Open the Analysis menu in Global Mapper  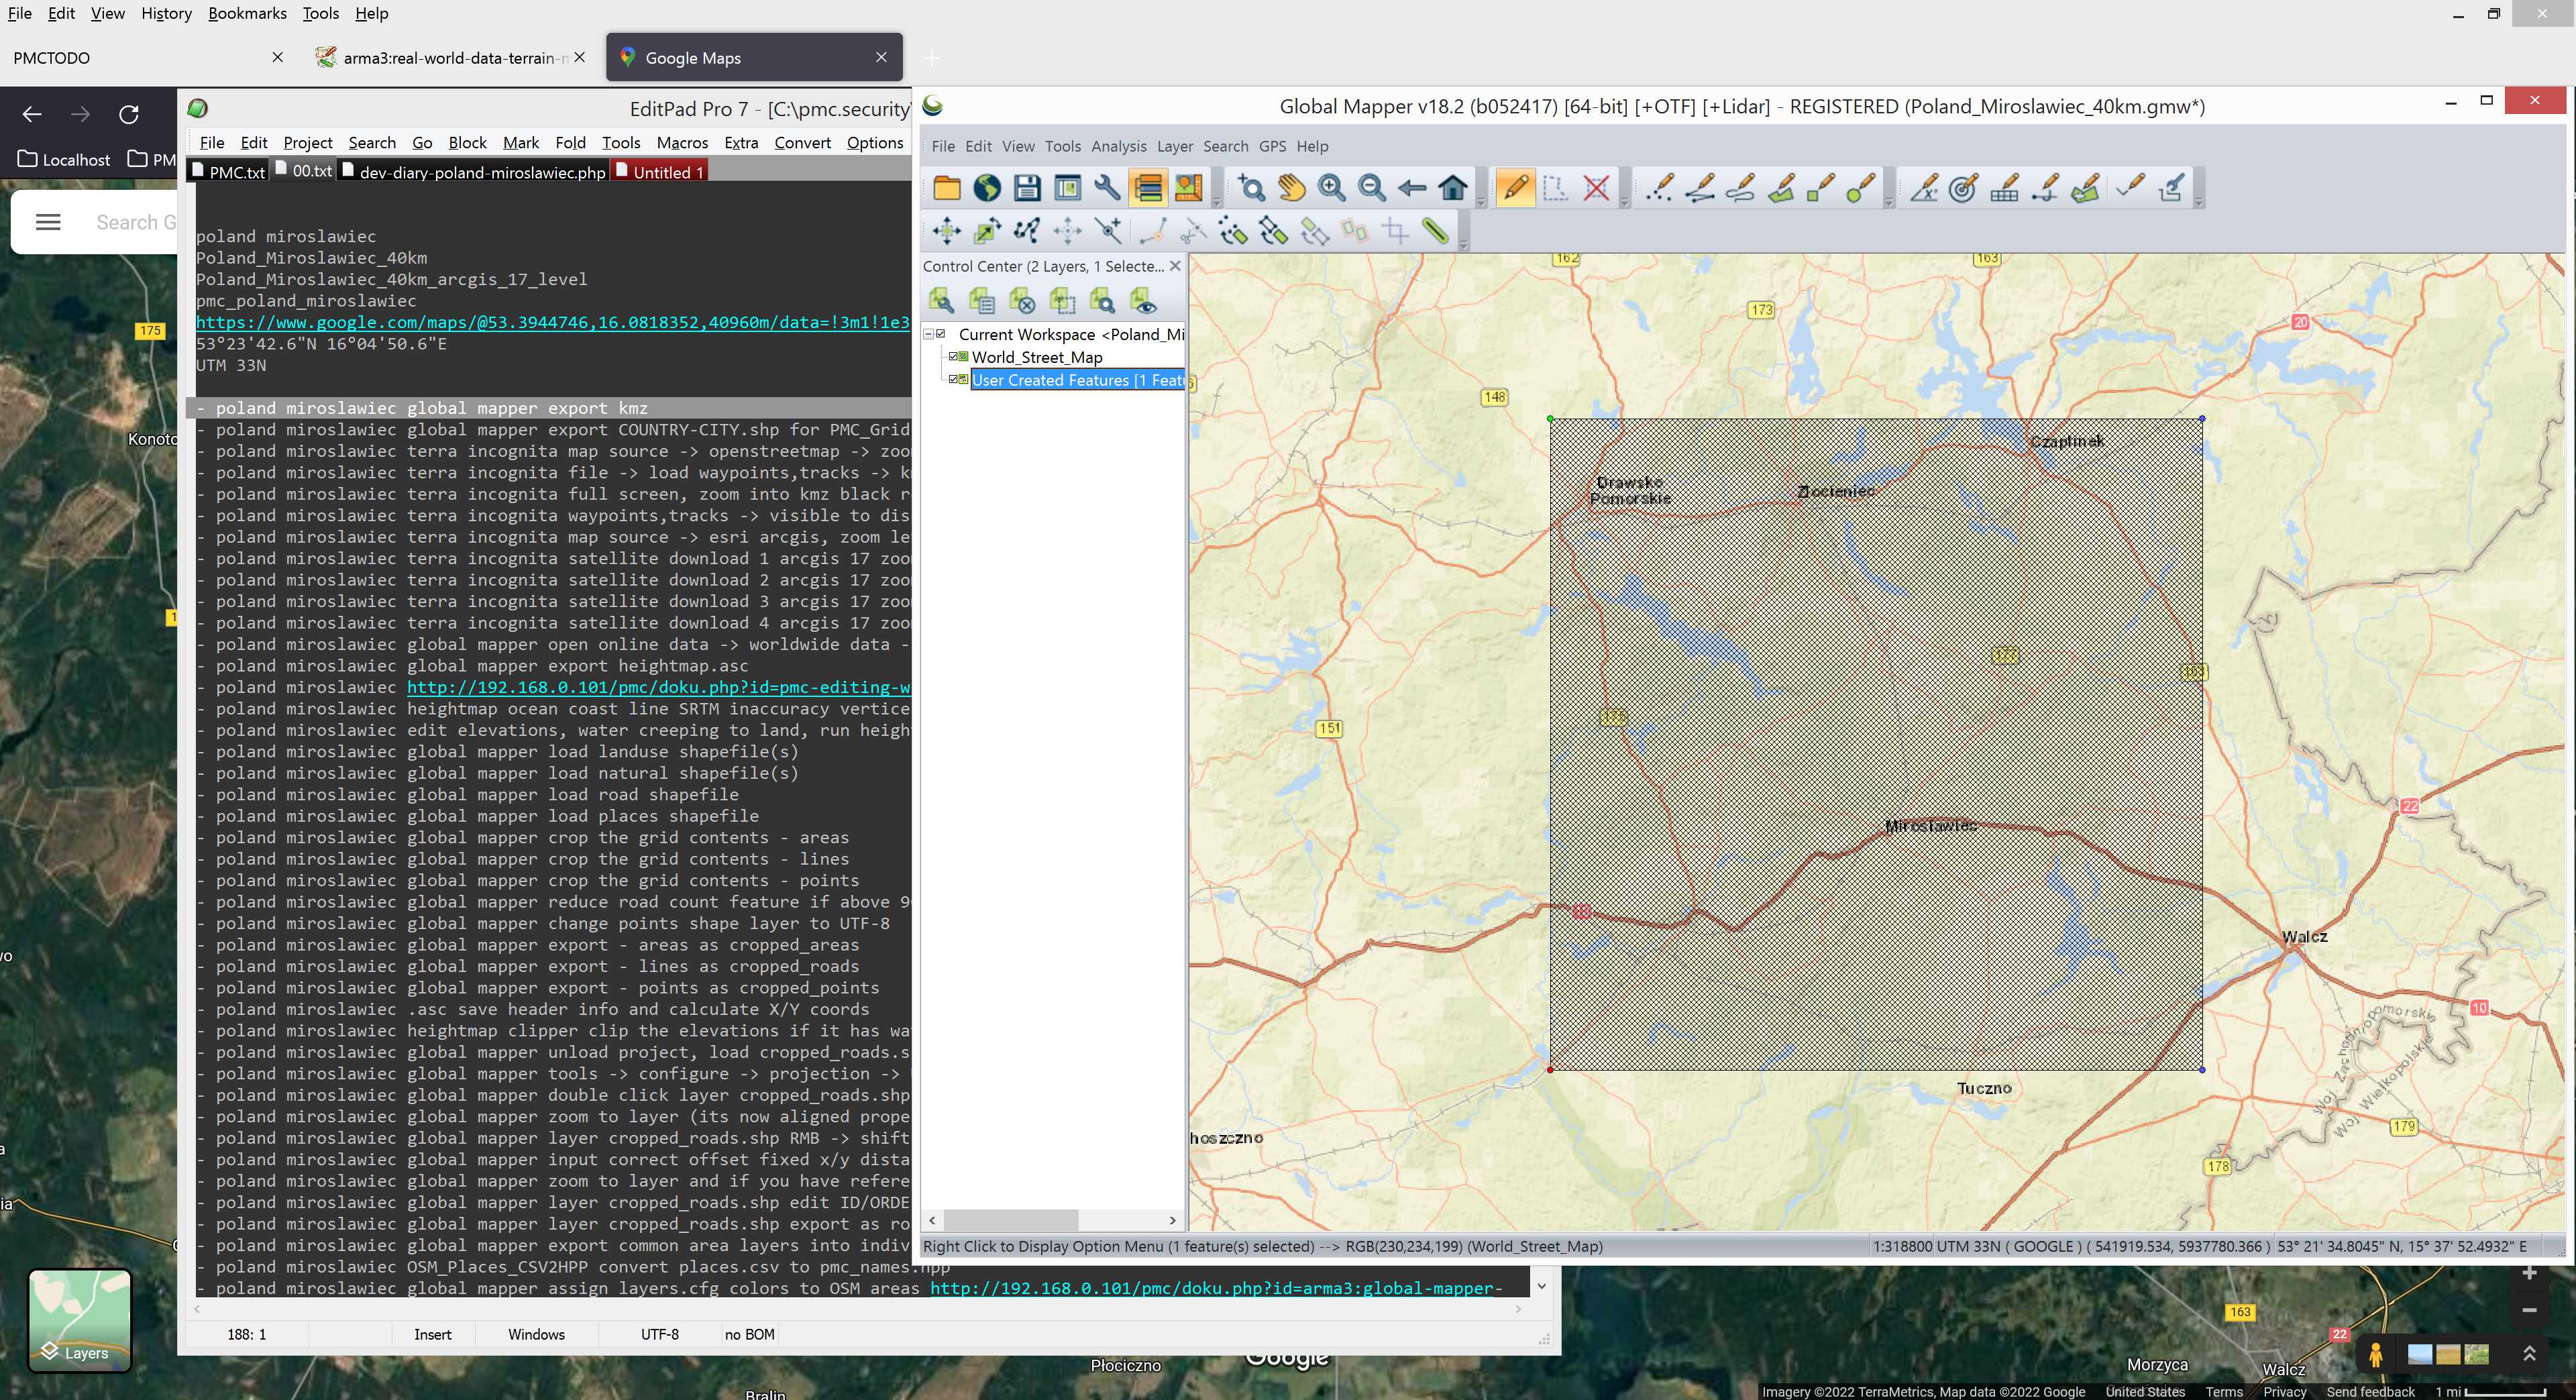pyautogui.click(x=1118, y=146)
